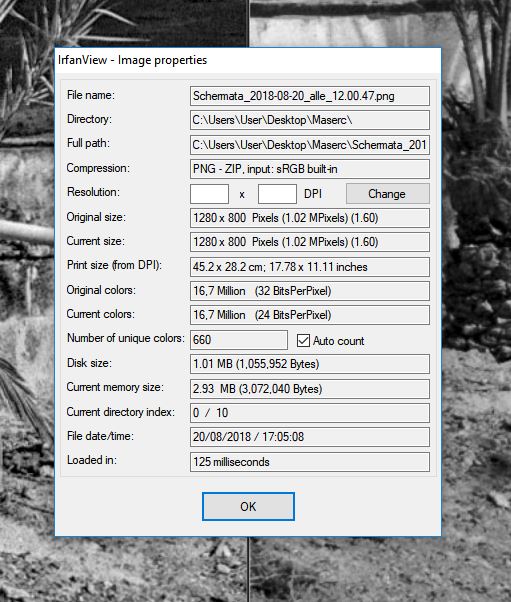The image size is (511, 602).
Task: Click the Current directory index field
Action: pyautogui.click(x=310, y=413)
